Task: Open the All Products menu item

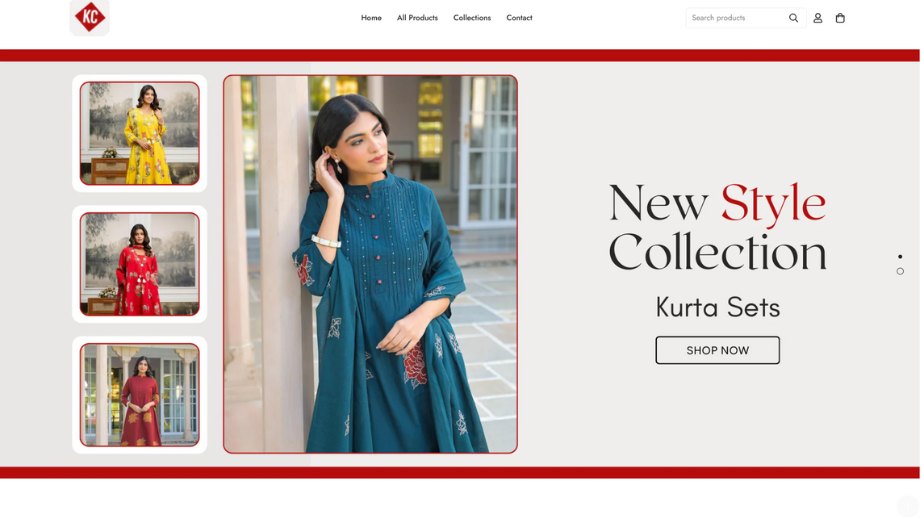Action: pyautogui.click(x=417, y=18)
